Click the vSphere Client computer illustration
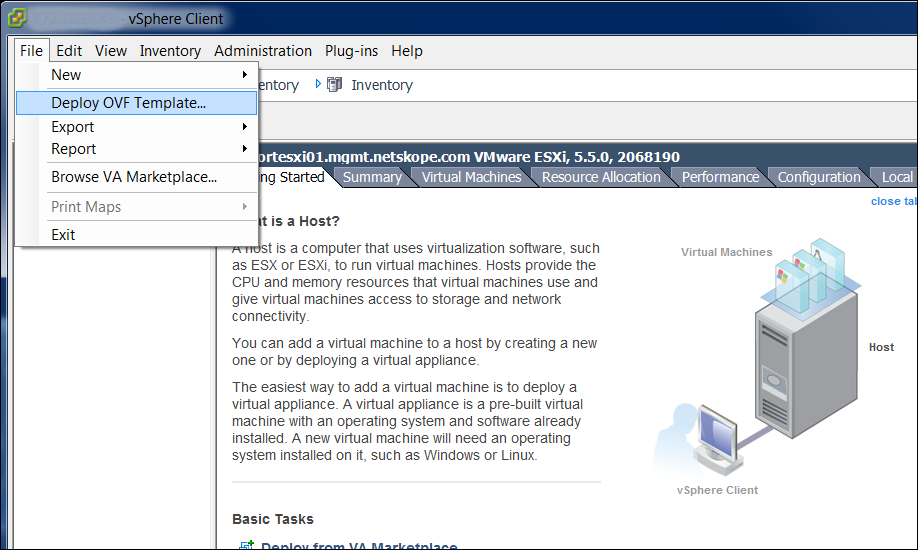The width and height of the screenshot is (918, 550). (717, 439)
